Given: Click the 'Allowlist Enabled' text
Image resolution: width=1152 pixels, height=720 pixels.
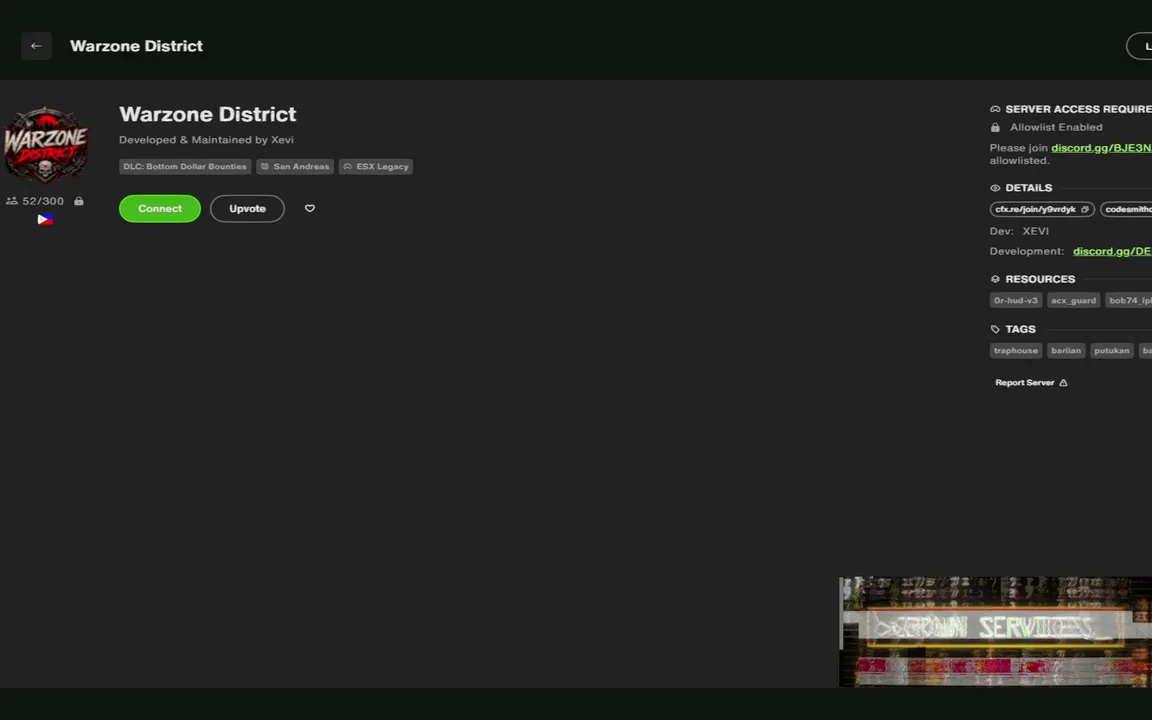Looking at the screenshot, I should (x=1056, y=127).
